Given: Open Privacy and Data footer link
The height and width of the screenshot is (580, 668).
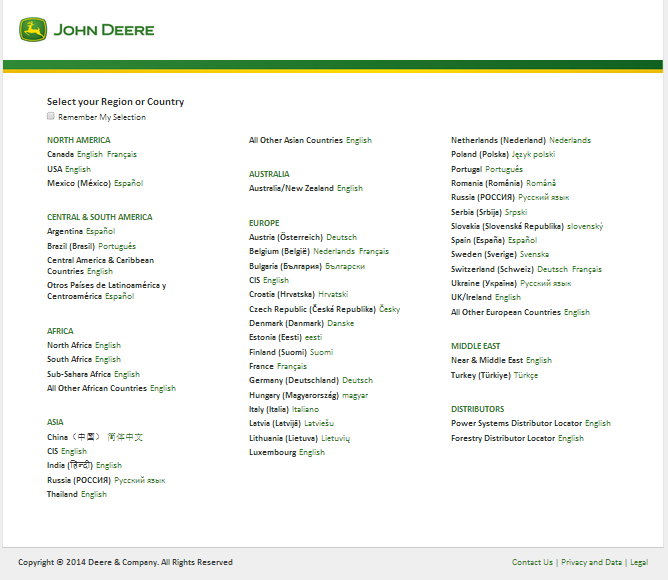Looking at the screenshot, I should (591, 562).
